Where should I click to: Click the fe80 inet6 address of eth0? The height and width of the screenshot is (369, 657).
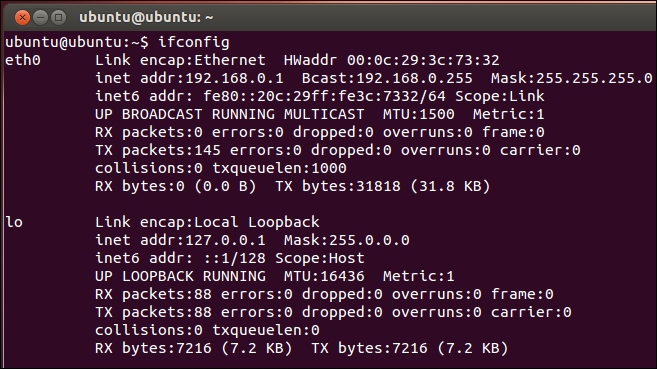[x=324, y=96]
